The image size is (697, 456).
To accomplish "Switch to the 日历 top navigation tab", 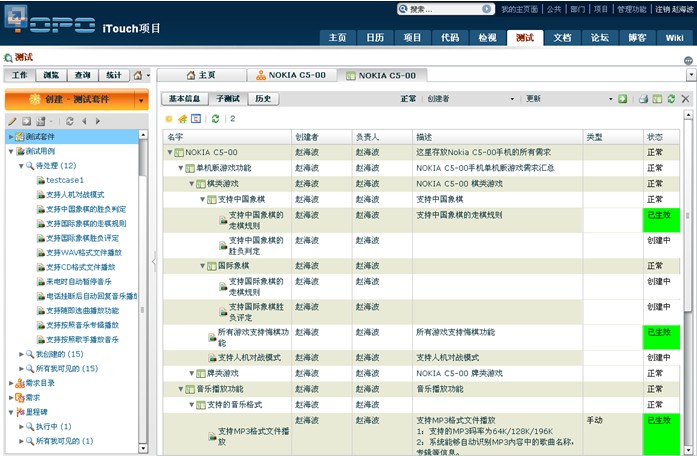I will [375, 37].
